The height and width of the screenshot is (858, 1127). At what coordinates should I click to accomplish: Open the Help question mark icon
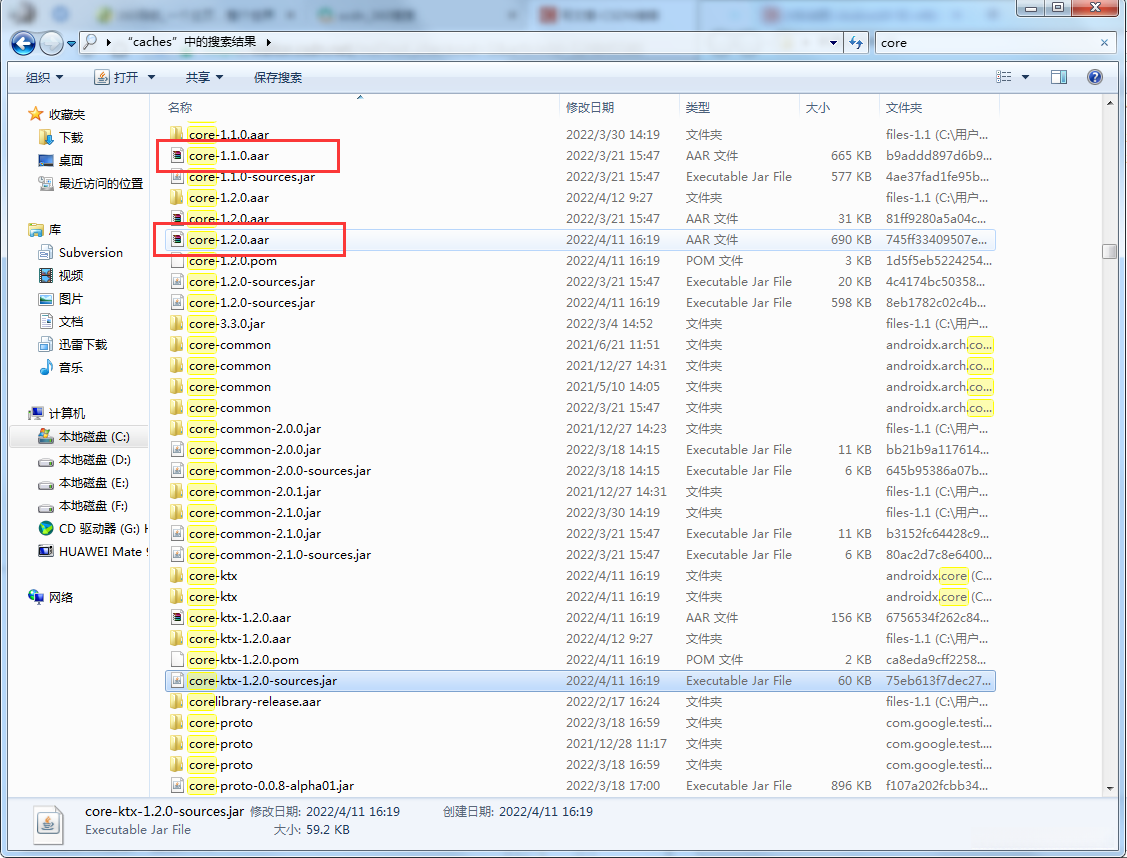[x=1095, y=77]
